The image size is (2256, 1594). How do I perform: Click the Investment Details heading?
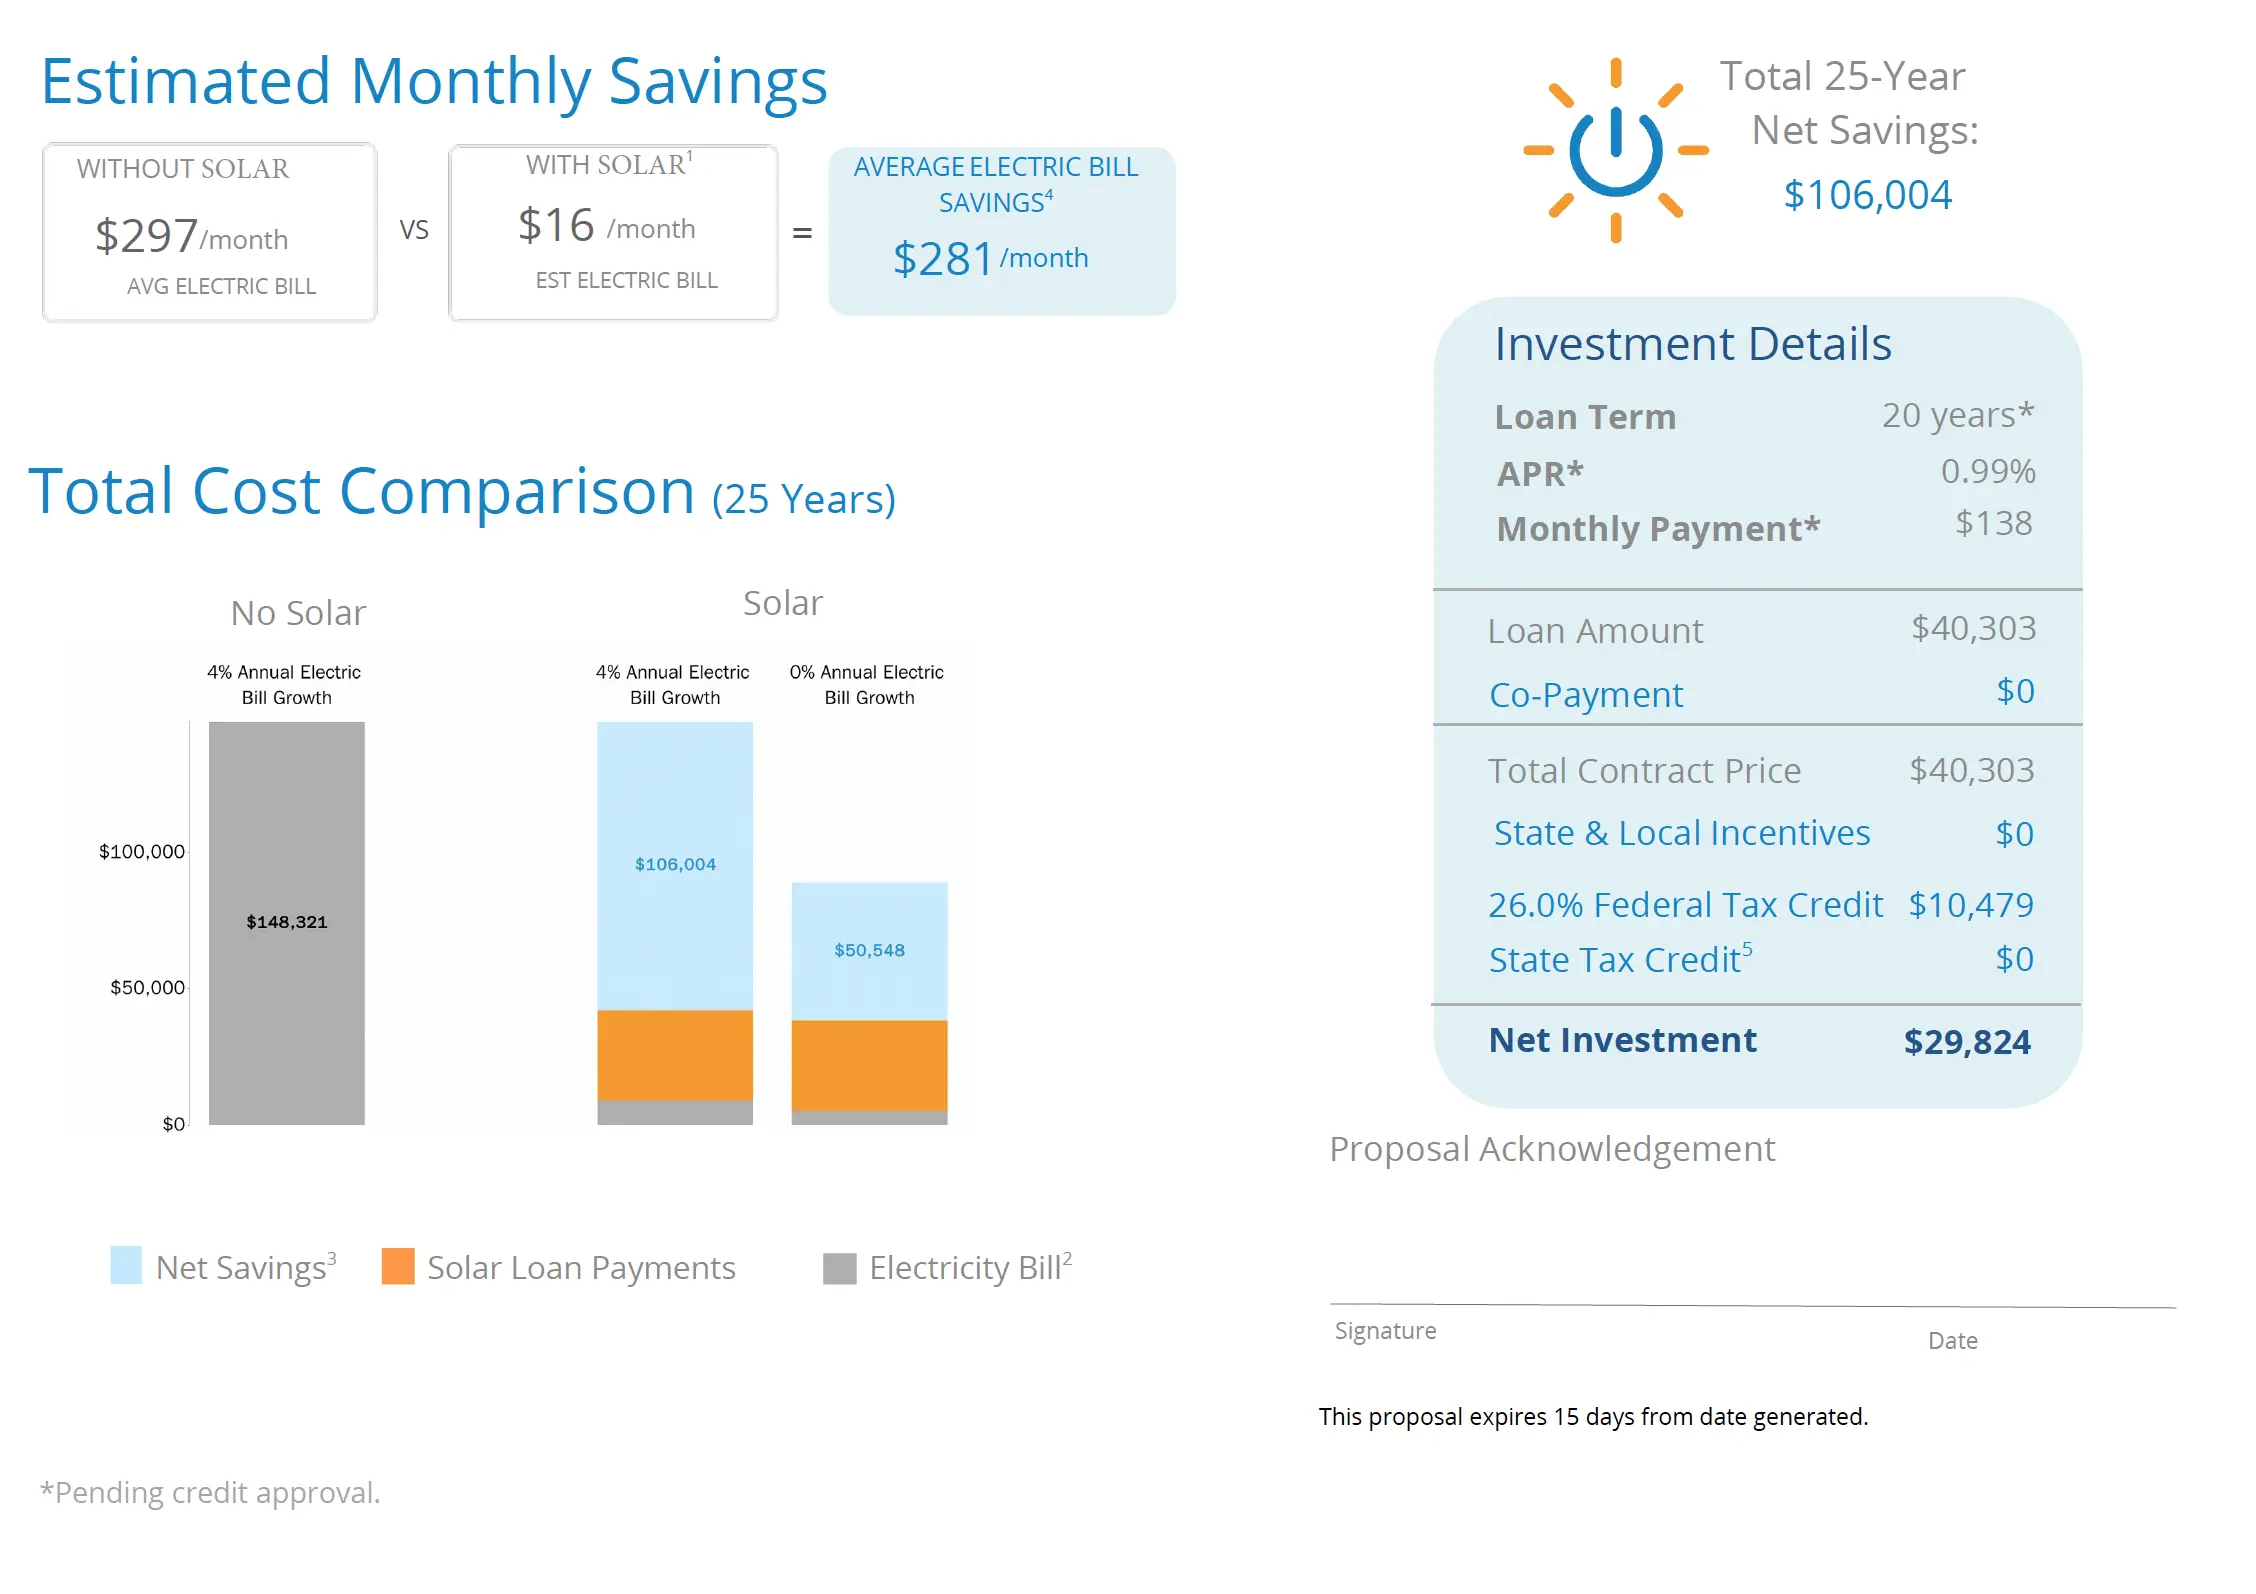coord(1692,345)
